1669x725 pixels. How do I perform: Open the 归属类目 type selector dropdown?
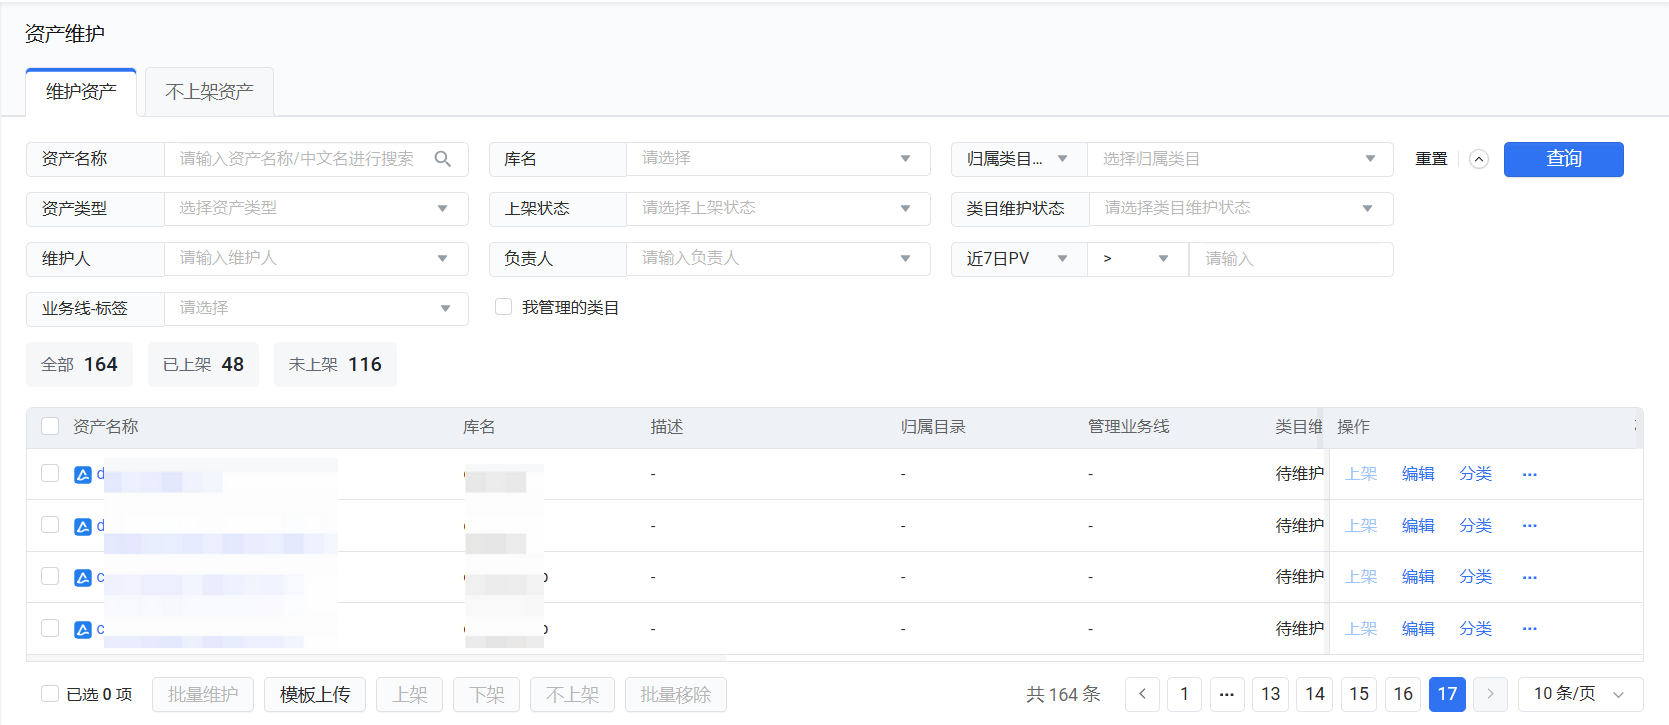coord(1019,159)
